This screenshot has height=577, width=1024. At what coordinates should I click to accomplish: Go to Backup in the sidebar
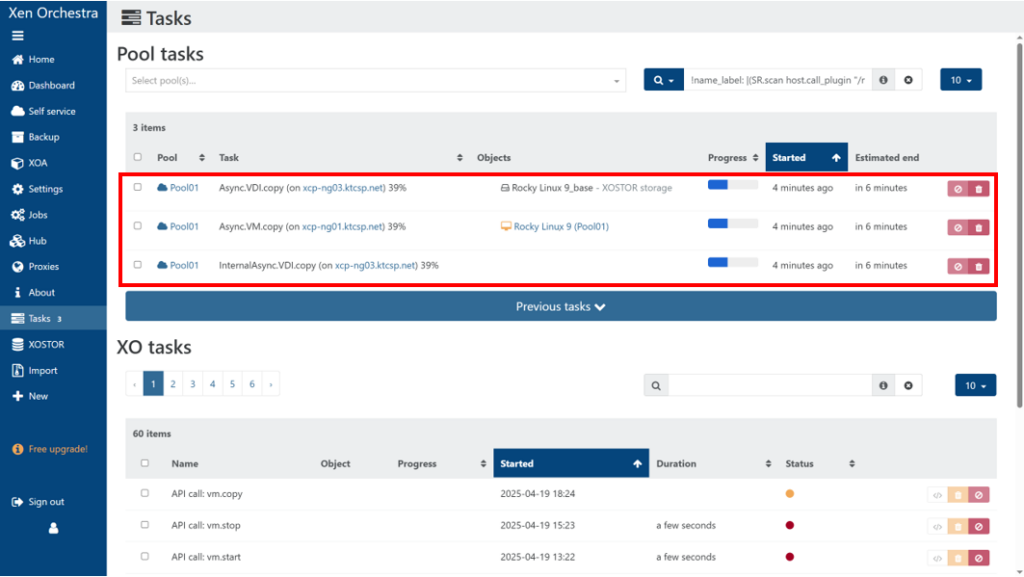[x=43, y=137]
